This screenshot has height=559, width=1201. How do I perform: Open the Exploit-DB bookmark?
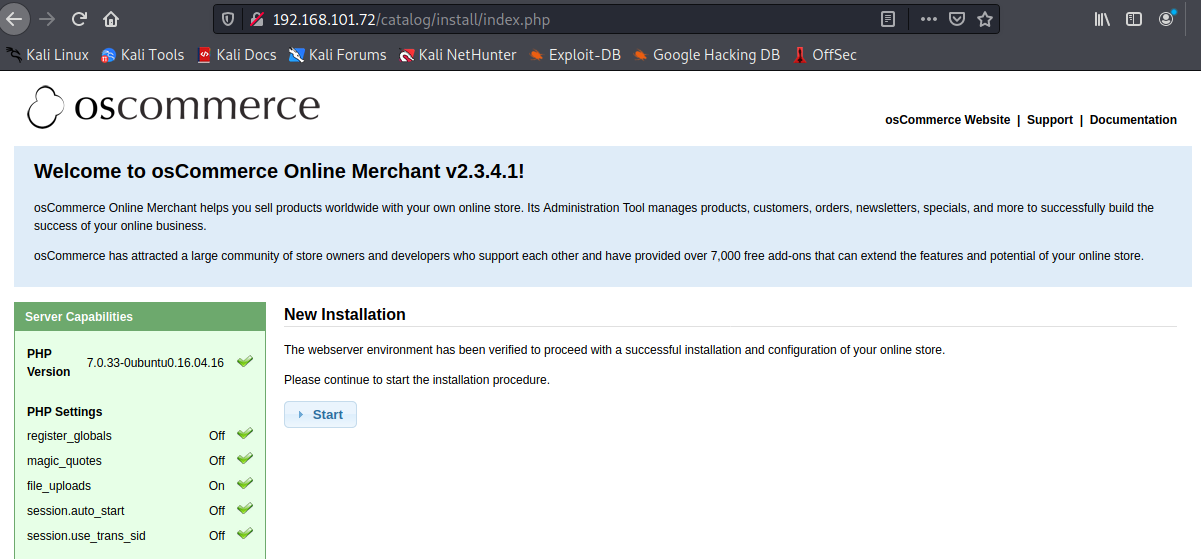click(x=575, y=55)
